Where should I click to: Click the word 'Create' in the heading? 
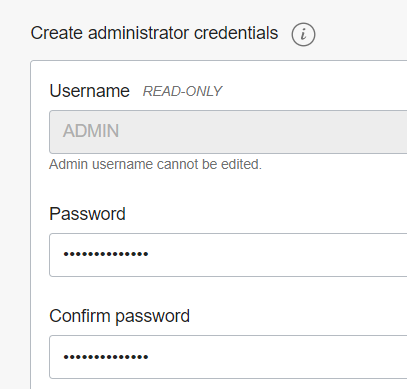tap(57, 33)
